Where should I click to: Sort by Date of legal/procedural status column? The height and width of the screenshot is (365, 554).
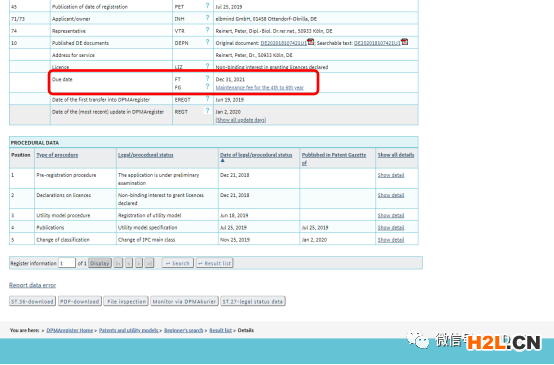coord(256,155)
